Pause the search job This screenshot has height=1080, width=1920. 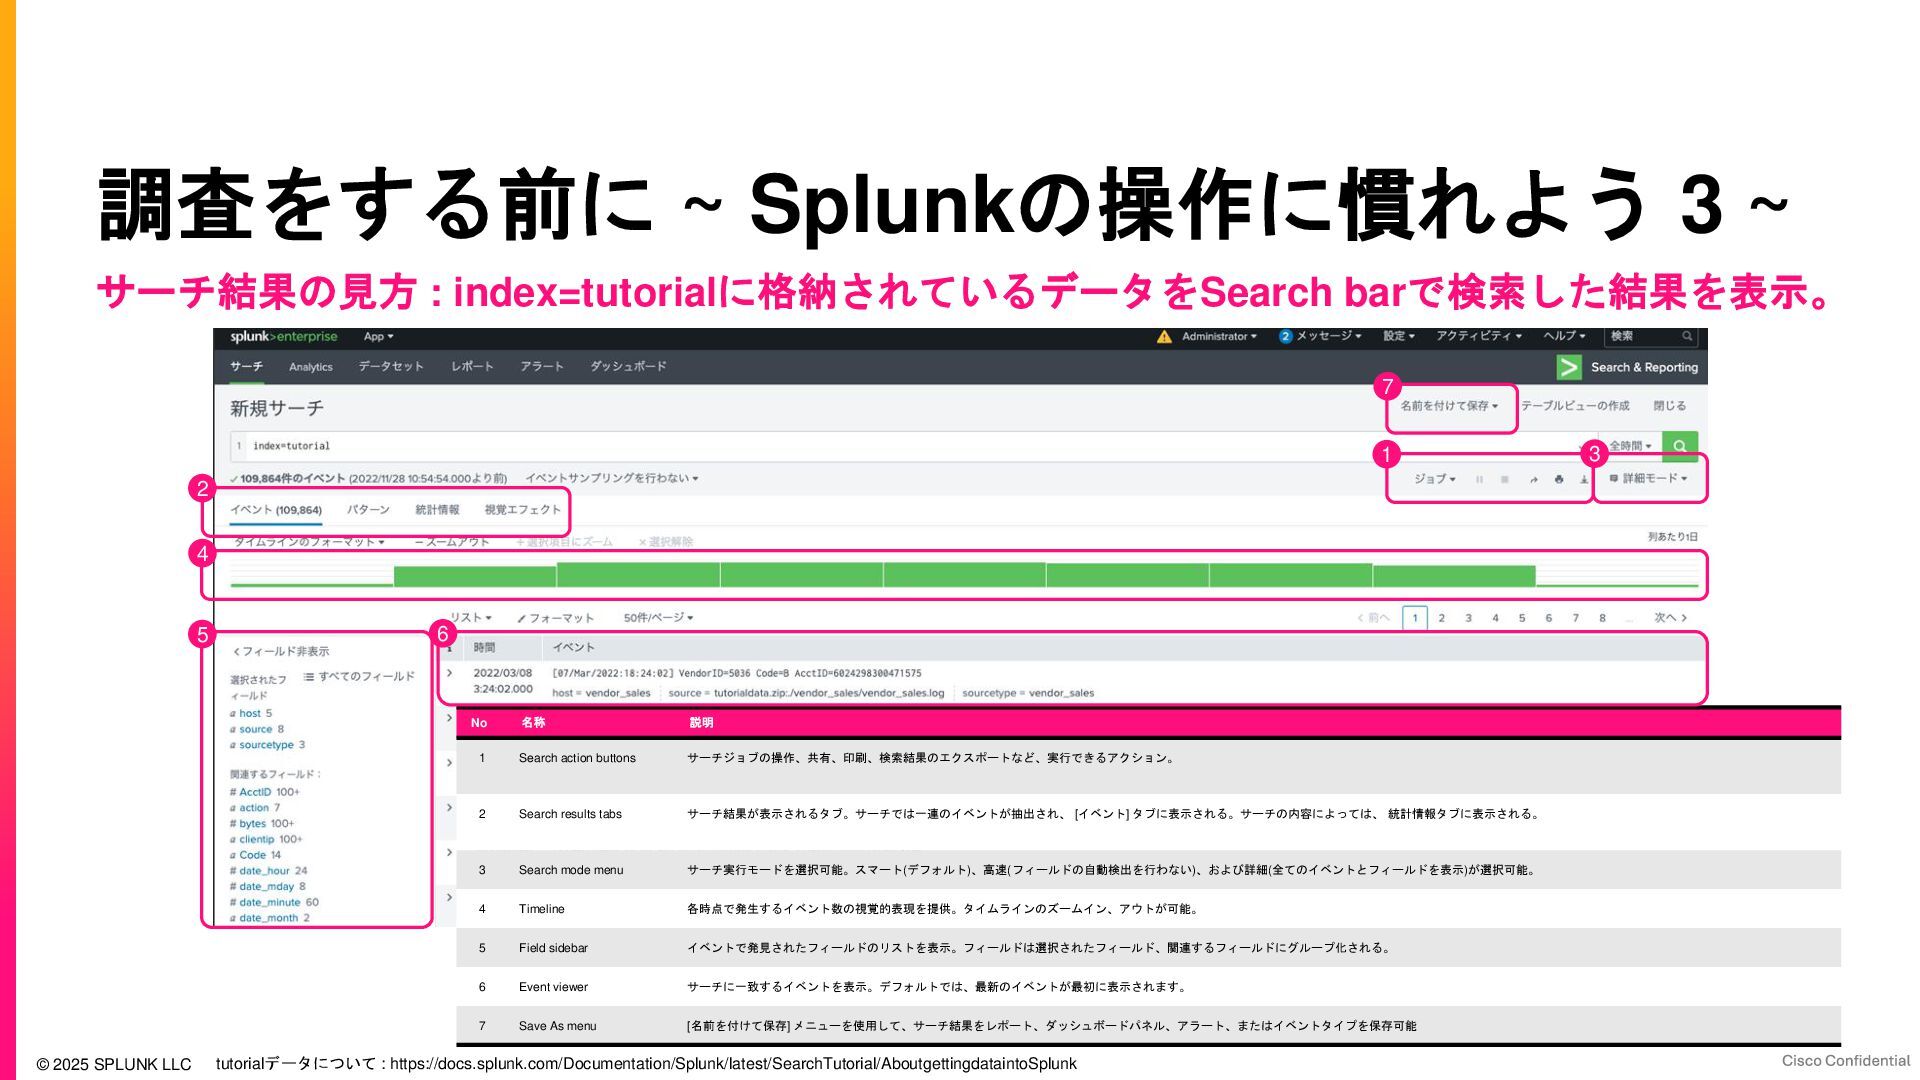[x=1479, y=480]
